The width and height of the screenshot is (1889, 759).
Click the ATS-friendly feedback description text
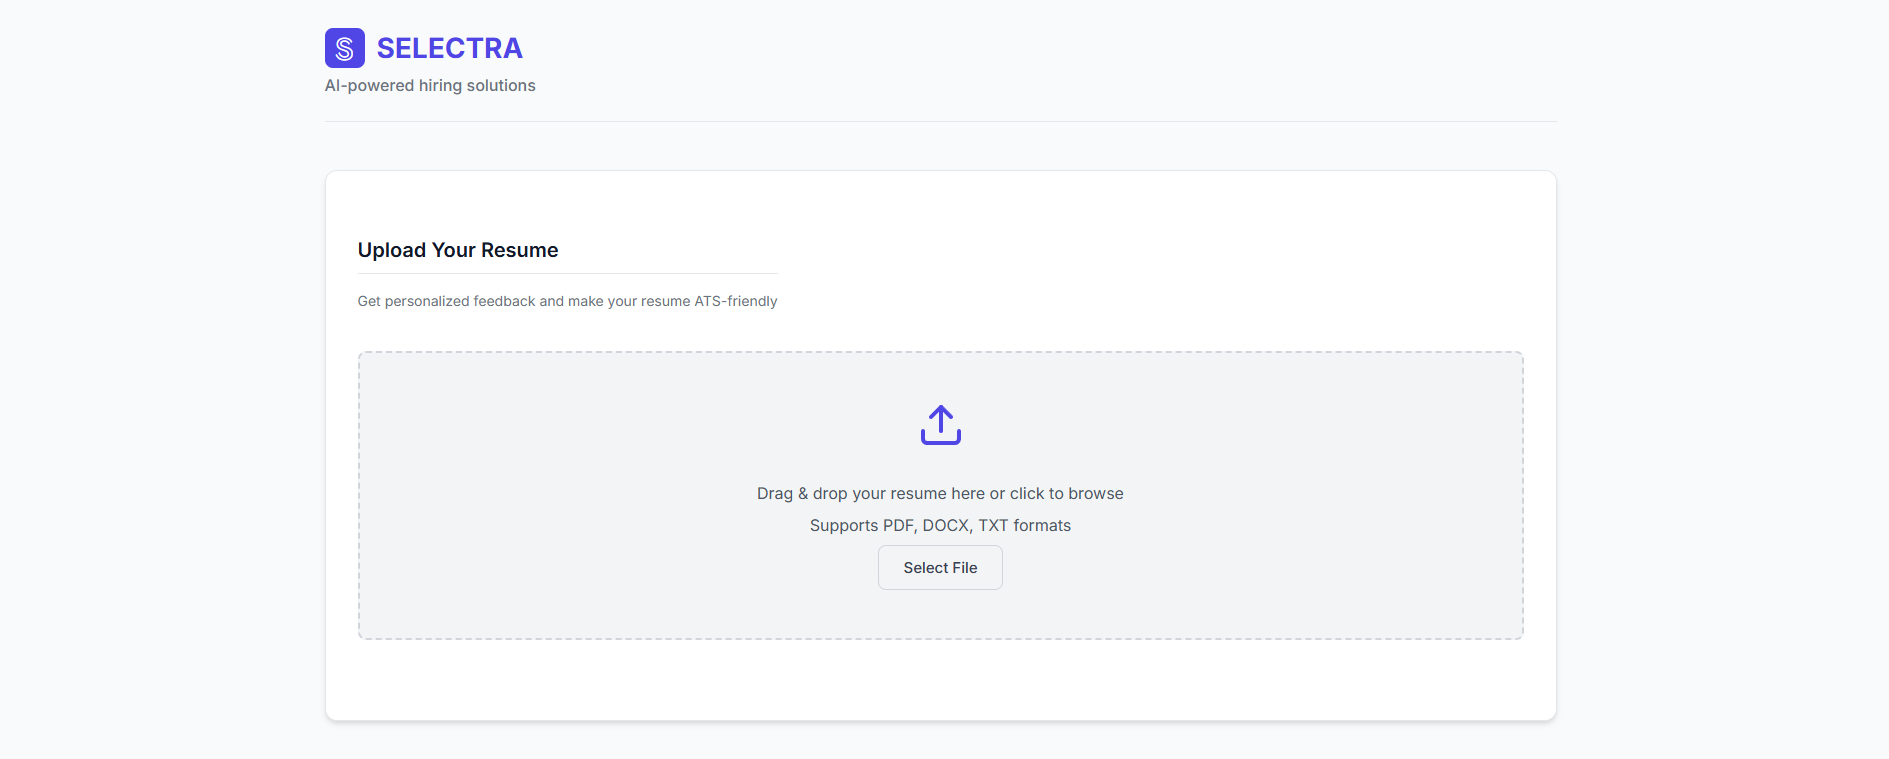tap(567, 301)
